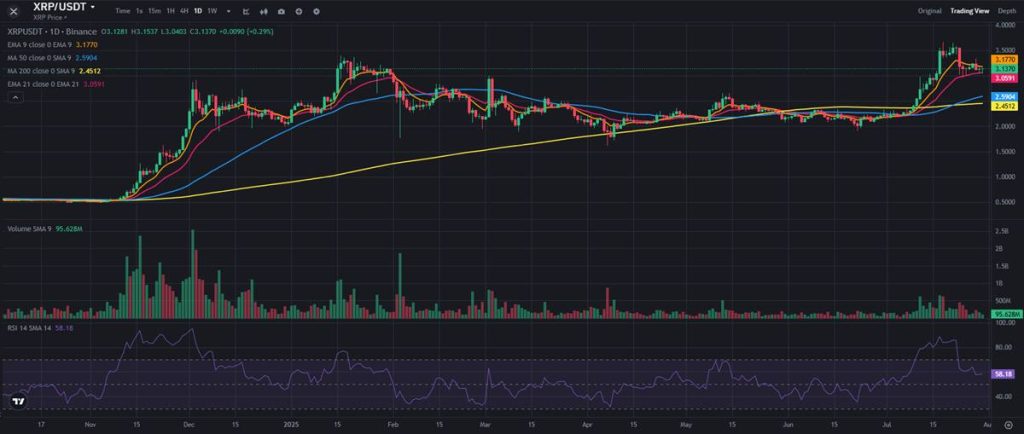Open chart settings gear in top toolbar

pos(317,11)
